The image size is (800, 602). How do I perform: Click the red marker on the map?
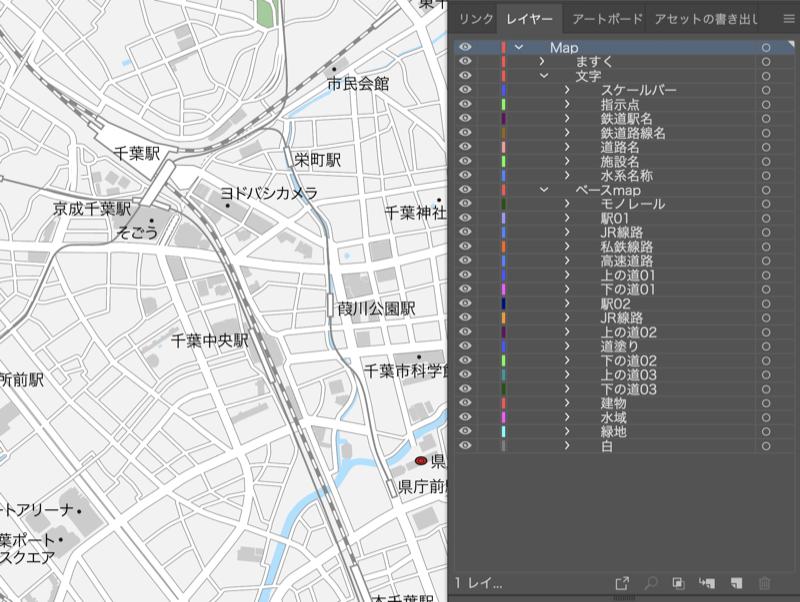[421, 461]
